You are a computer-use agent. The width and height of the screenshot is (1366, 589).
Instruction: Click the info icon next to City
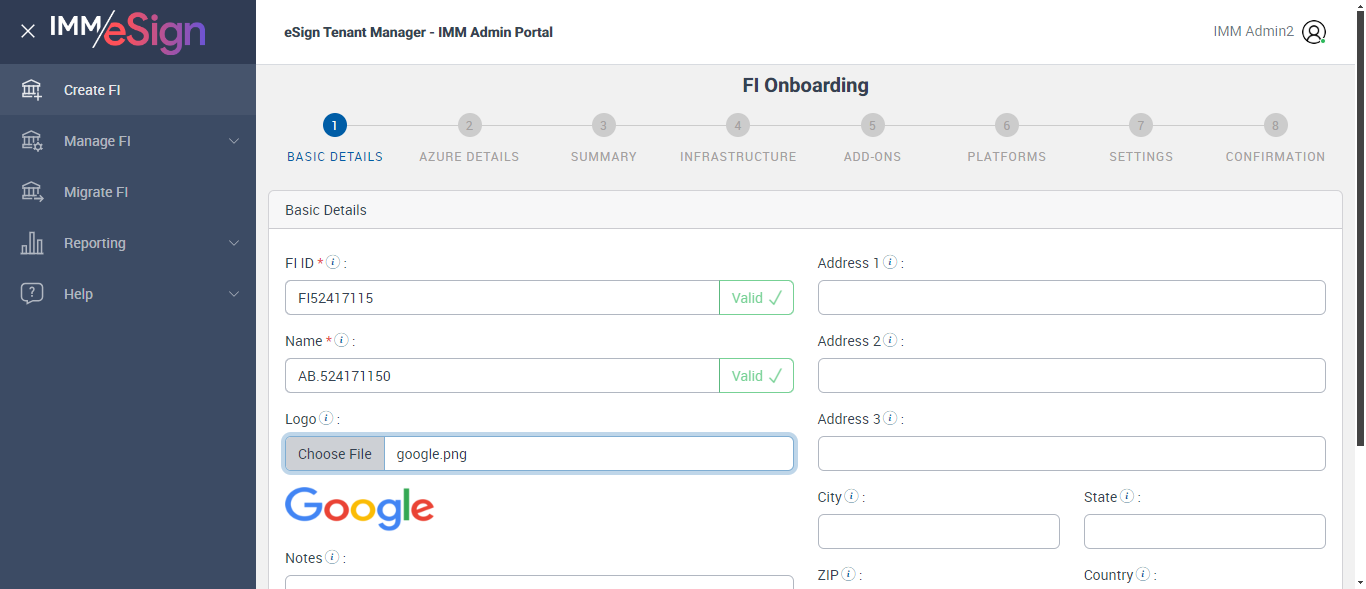point(851,497)
